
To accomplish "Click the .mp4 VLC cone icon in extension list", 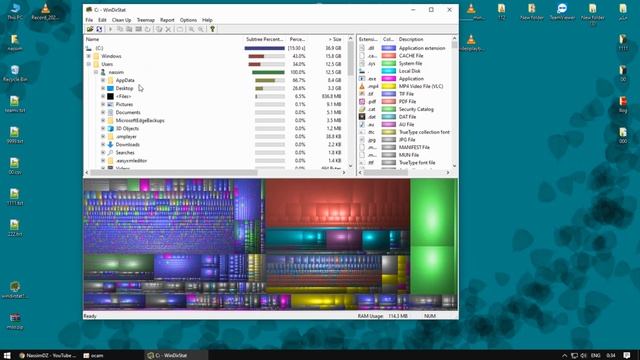I will click(x=362, y=86).
